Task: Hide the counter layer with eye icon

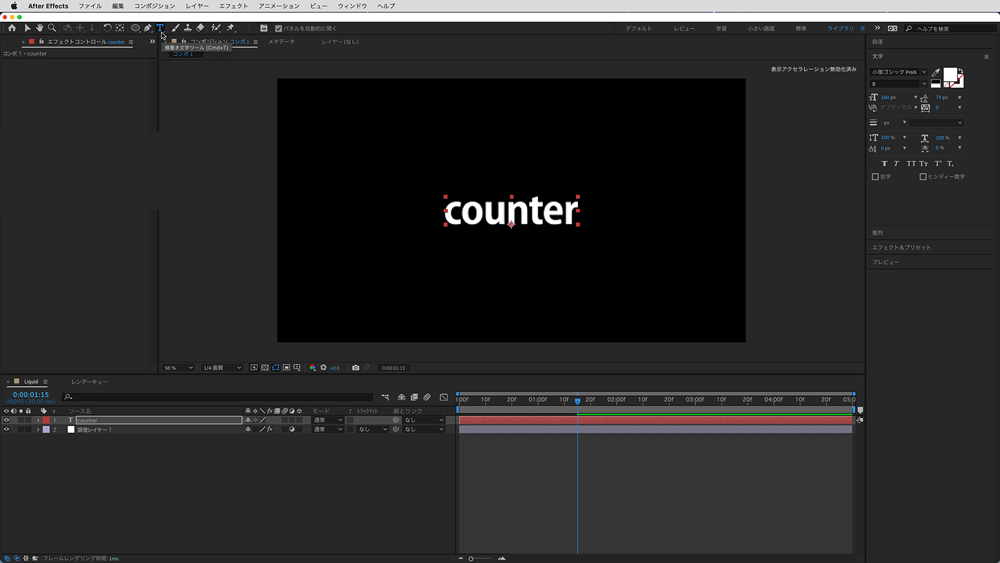Action: [x=6, y=420]
